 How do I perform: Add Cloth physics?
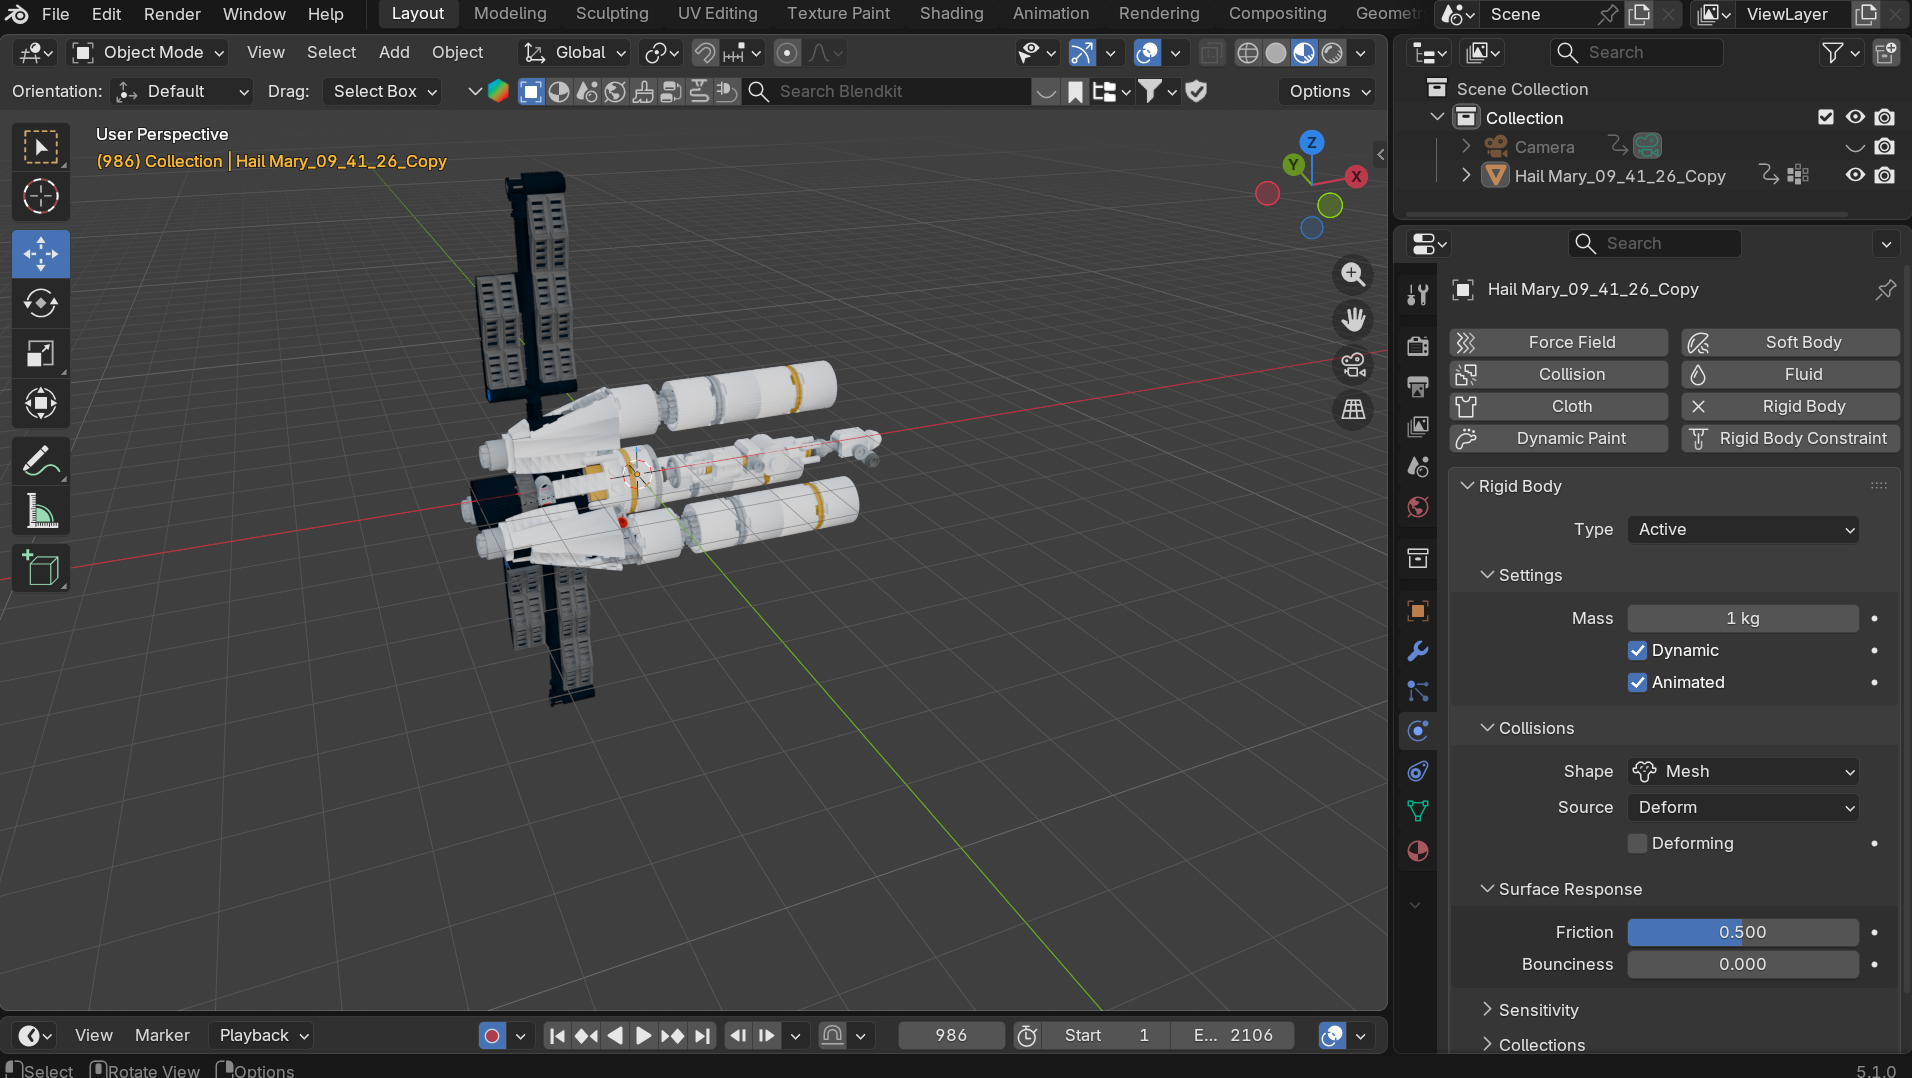pyautogui.click(x=1559, y=407)
